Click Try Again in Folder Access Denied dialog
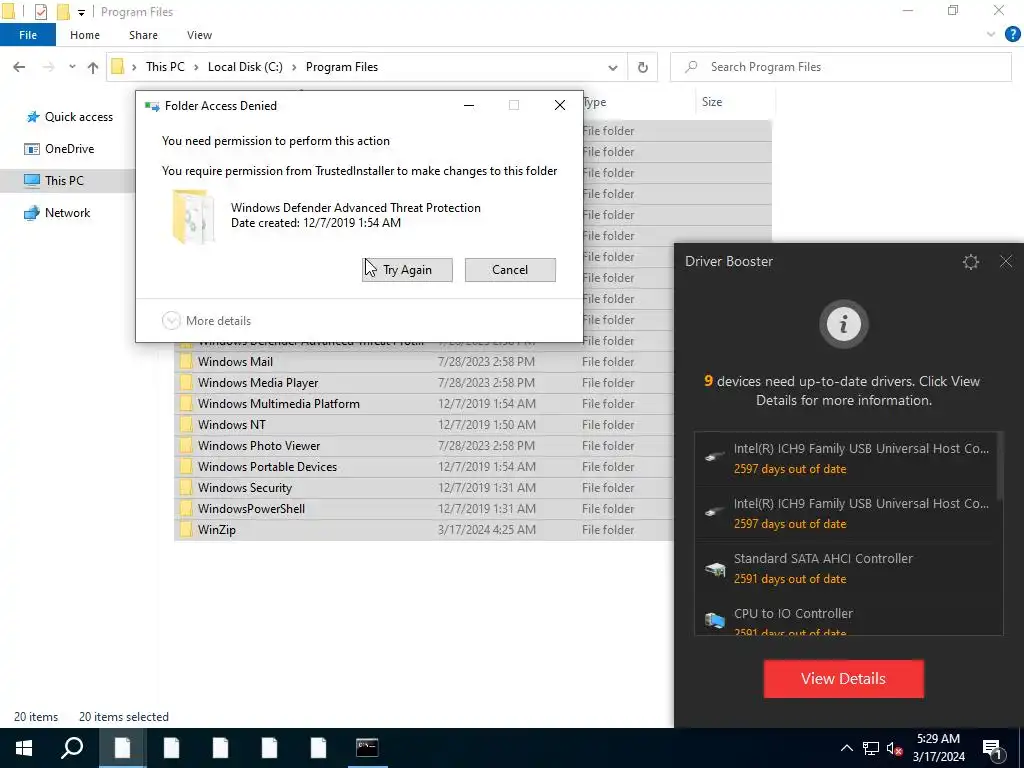Viewport: 1024px width, 768px height. click(407, 270)
